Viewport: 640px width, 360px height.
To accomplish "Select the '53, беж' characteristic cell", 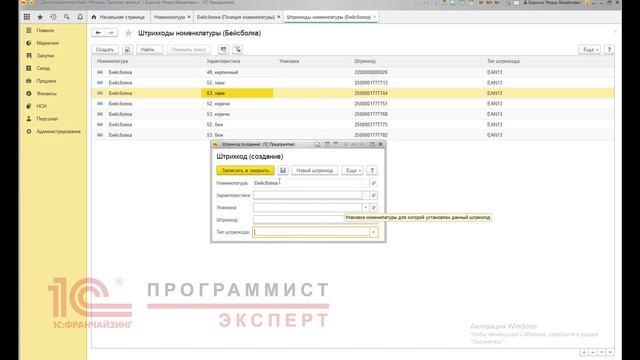I will 238,135.
